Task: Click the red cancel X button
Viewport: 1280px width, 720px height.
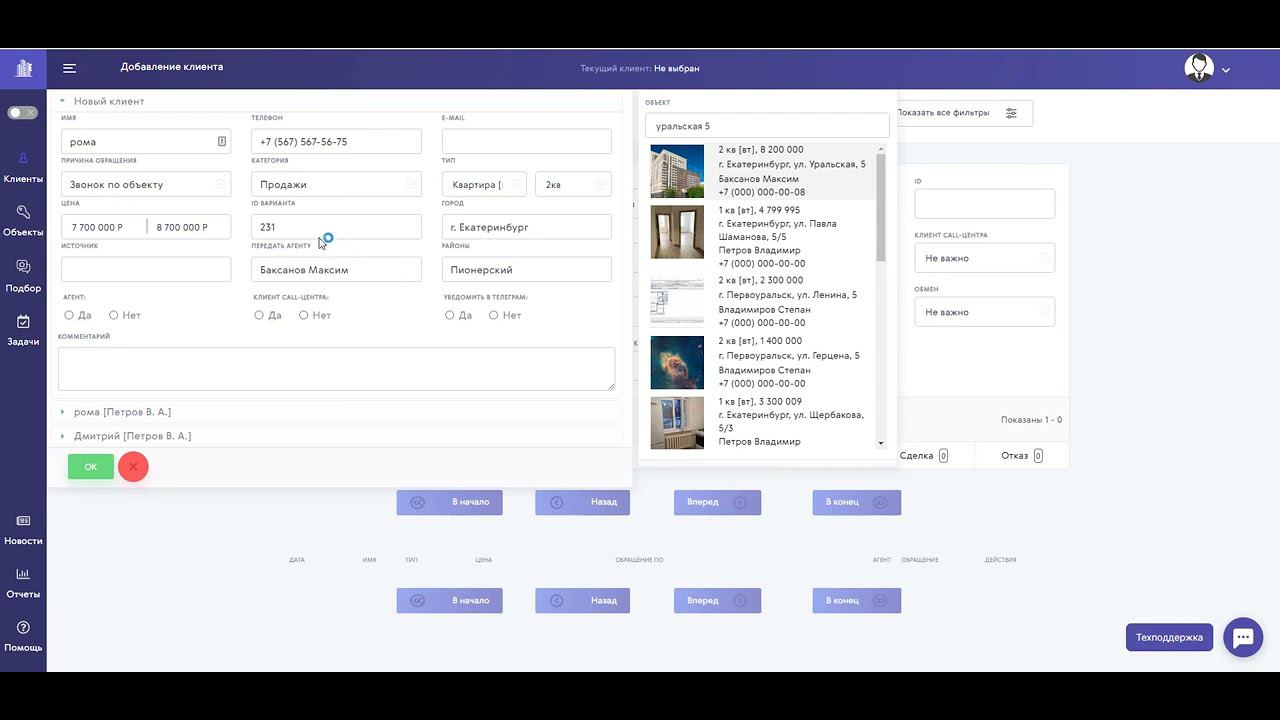Action: 133,467
